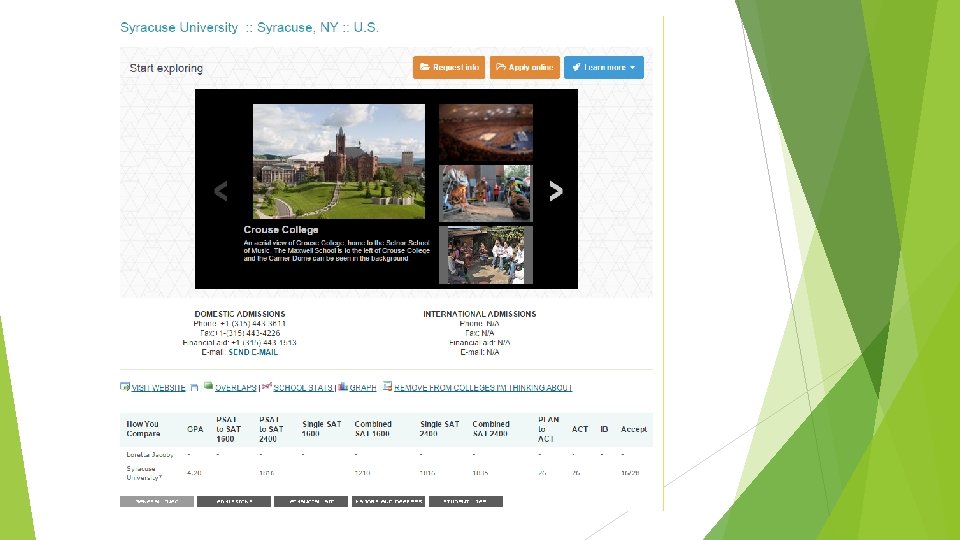The image size is (960, 540).
Task: Click the Combined SAT 2400 column header
Action: point(490,429)
